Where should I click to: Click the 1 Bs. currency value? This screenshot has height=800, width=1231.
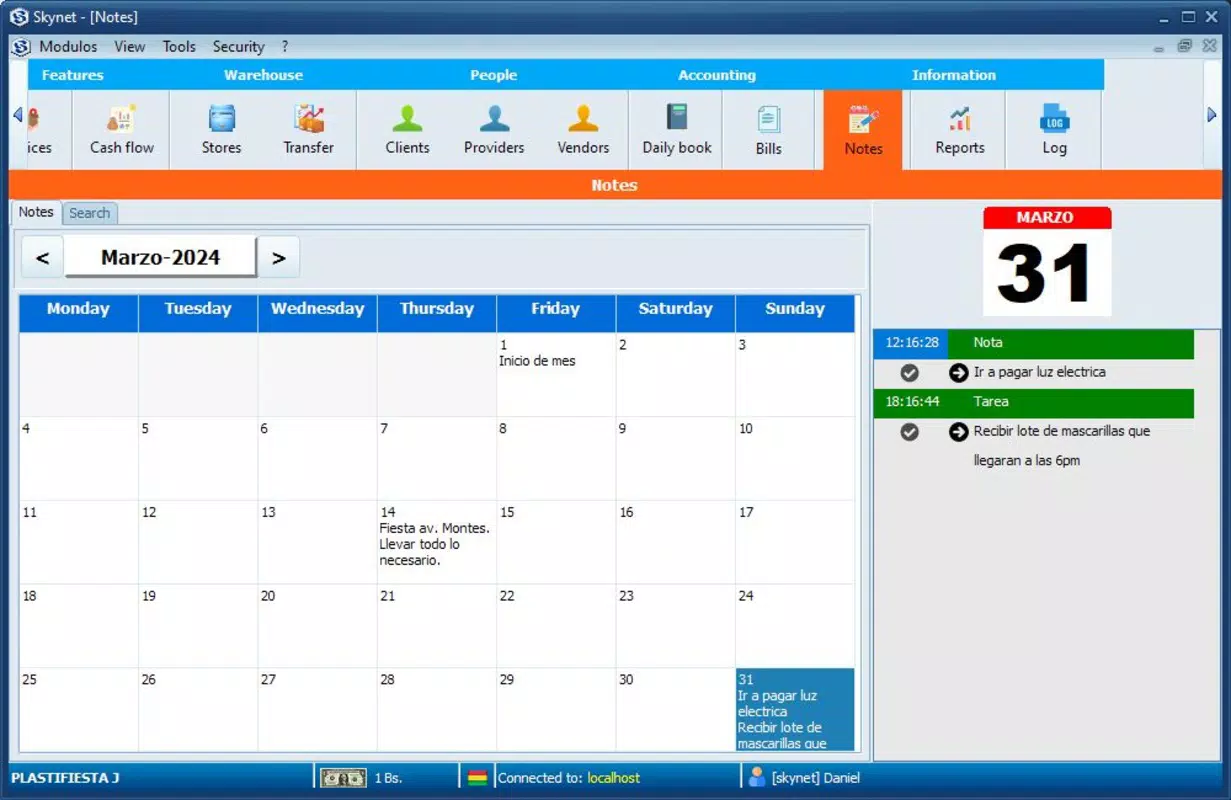(x=388, y=778)
